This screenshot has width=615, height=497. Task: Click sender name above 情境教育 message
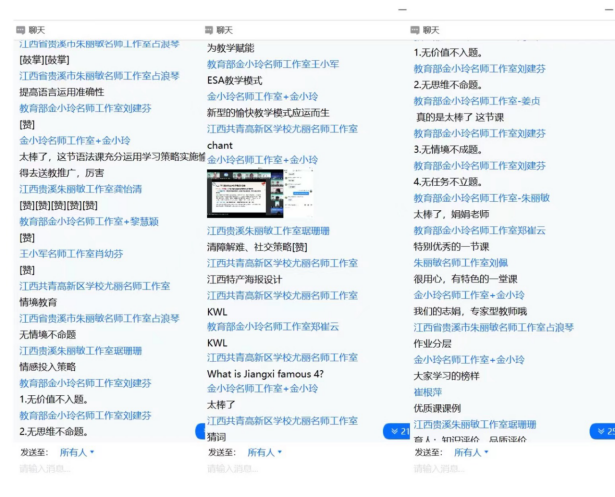tap(95, 286)
